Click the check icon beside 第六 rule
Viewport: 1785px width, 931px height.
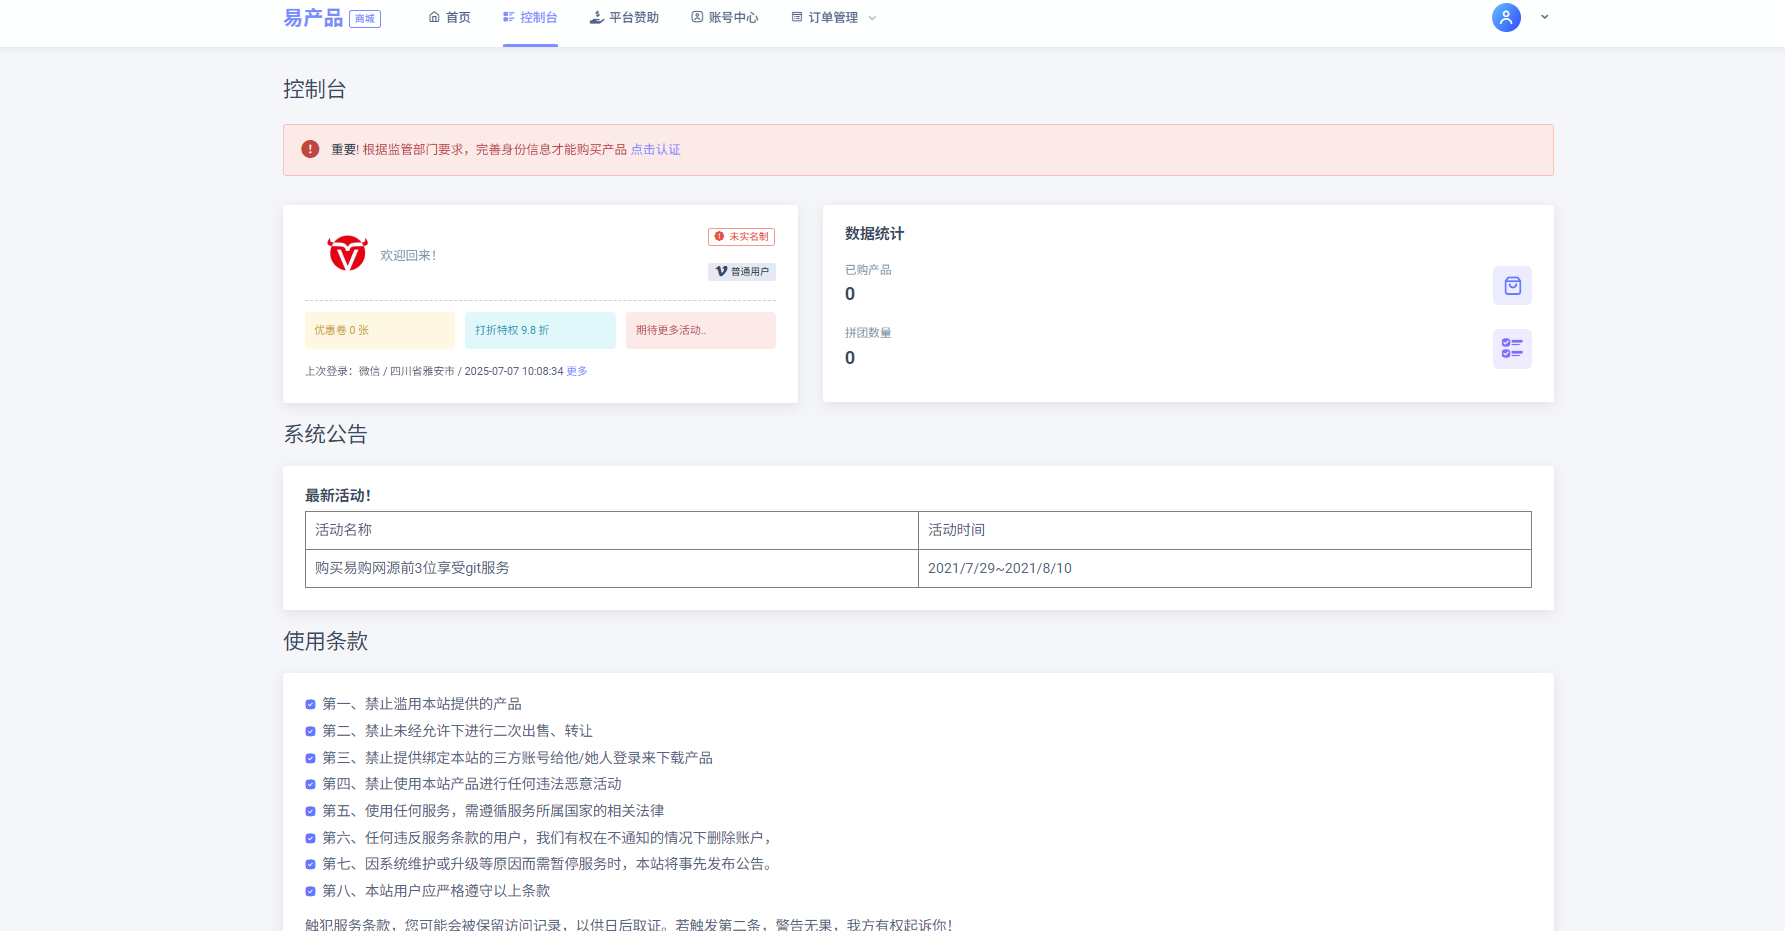[x=310, y=838]
